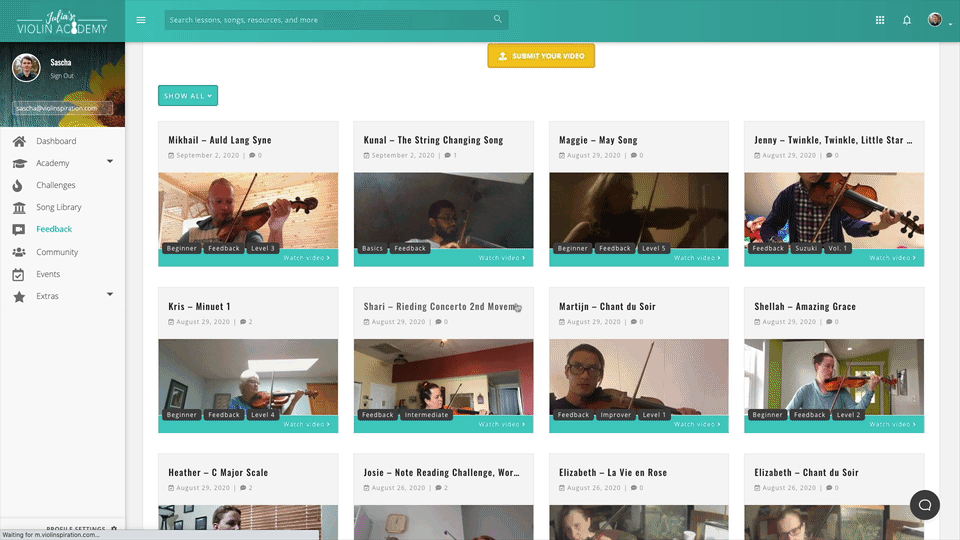The image size is (960, 540).
Task: Click the calendar icon on Maggie's card
Action: 562,156
